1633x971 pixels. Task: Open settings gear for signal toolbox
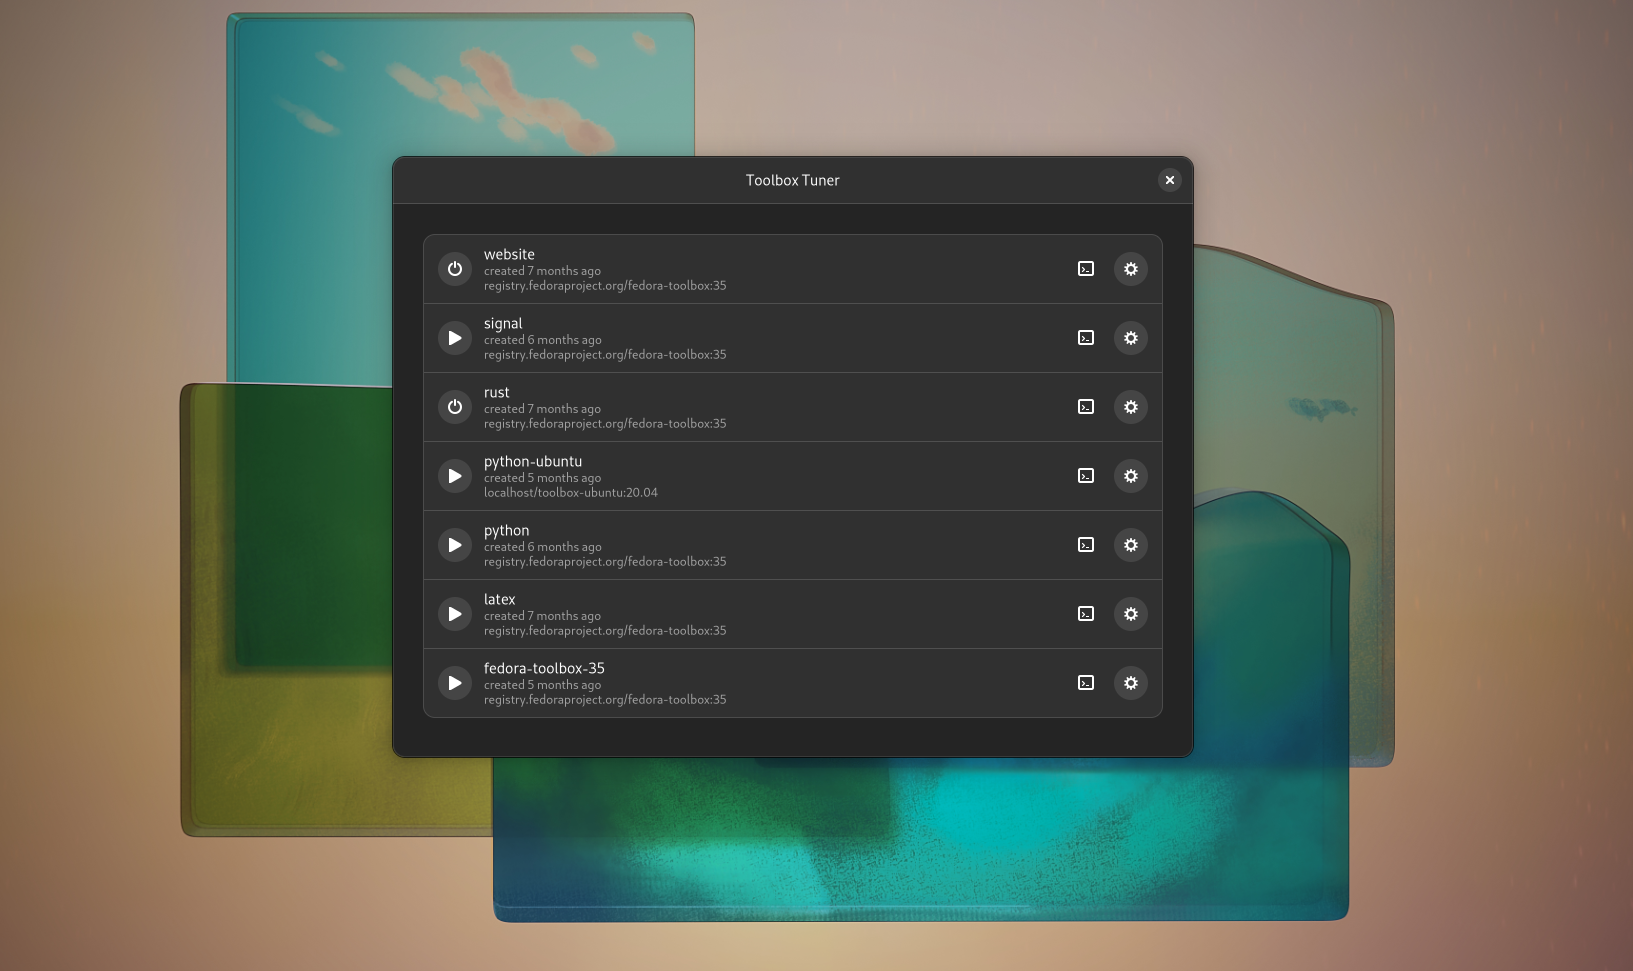[x=1131, y=338]
